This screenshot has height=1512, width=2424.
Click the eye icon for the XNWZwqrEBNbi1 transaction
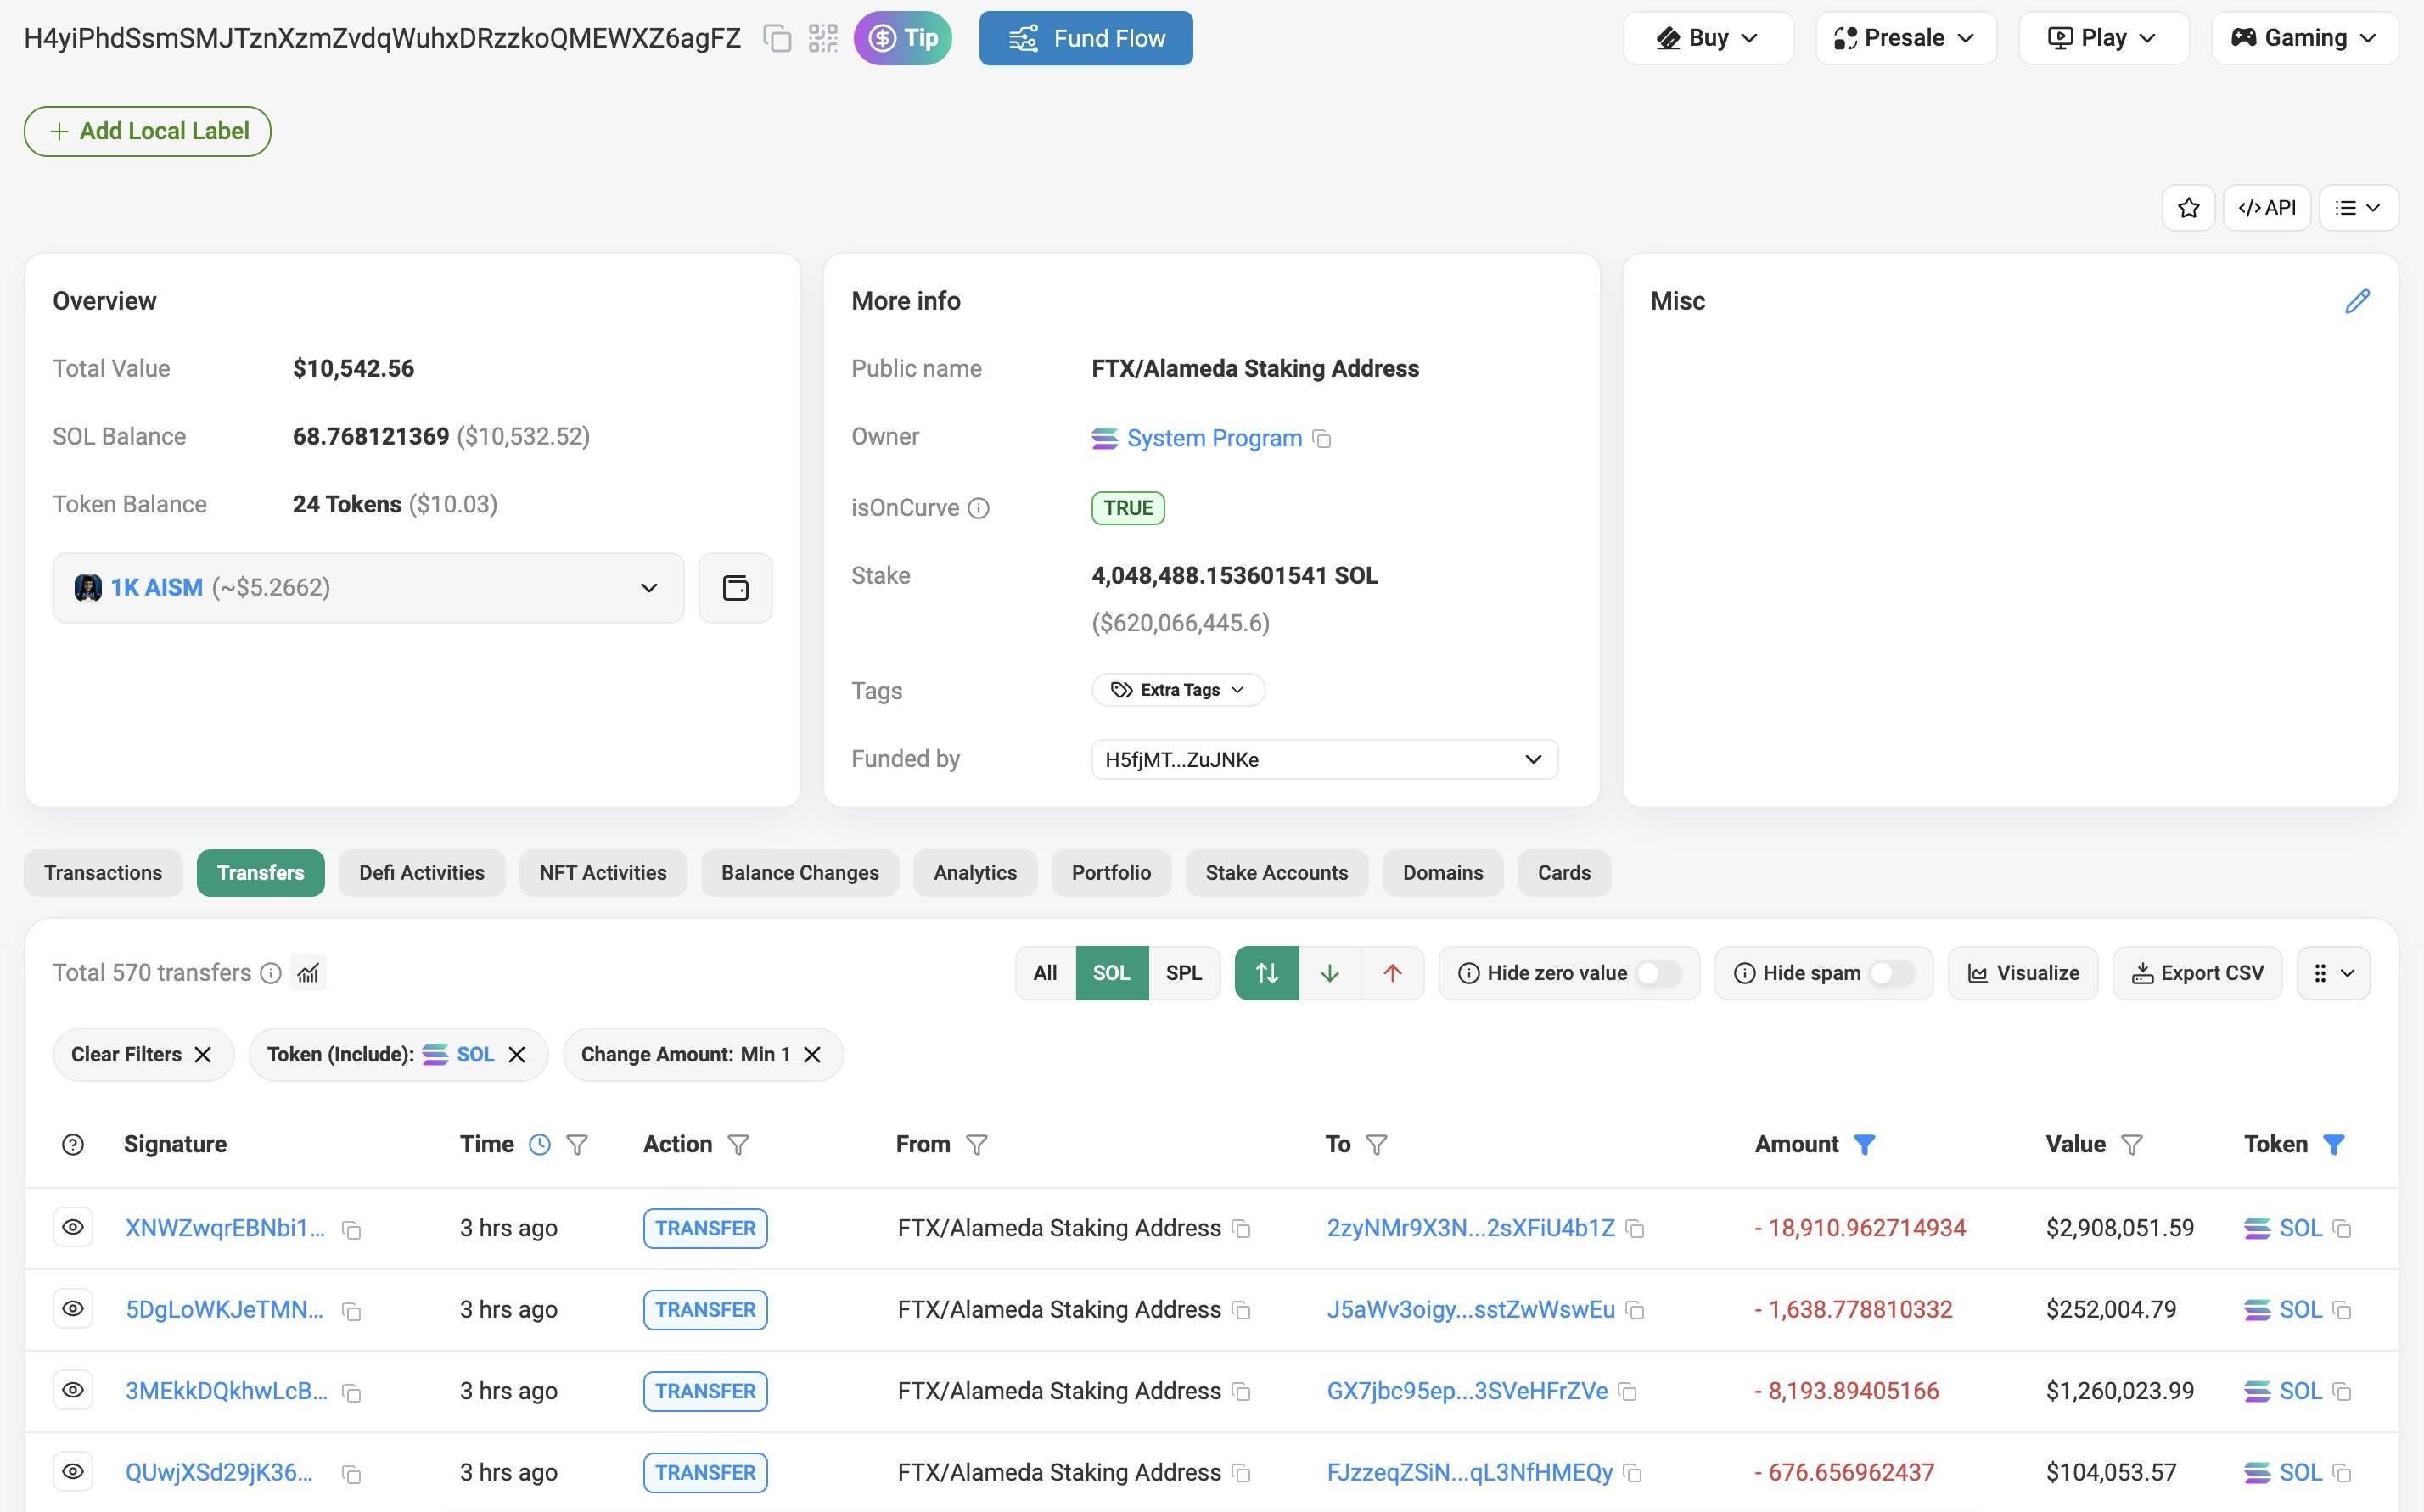pyautogui.click(x=73, y=1227)
